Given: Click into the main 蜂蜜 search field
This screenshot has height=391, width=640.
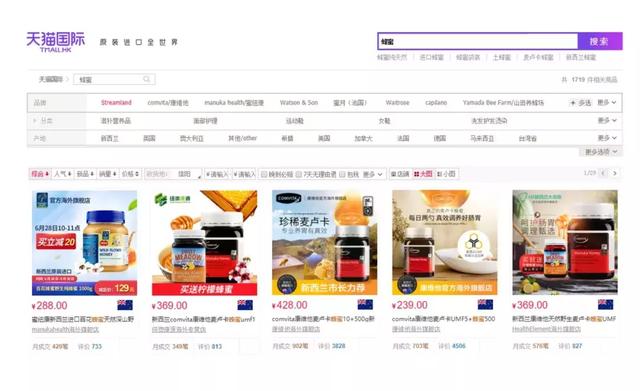Looking at the screenshot, I should coord(478,41).
